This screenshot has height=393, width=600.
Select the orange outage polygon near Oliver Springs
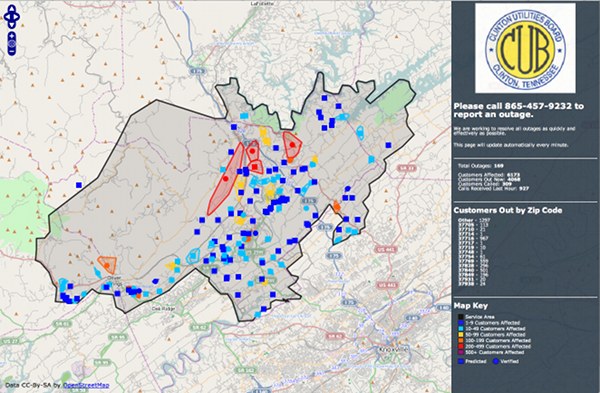pyautogui.click(x=107, y=265)
